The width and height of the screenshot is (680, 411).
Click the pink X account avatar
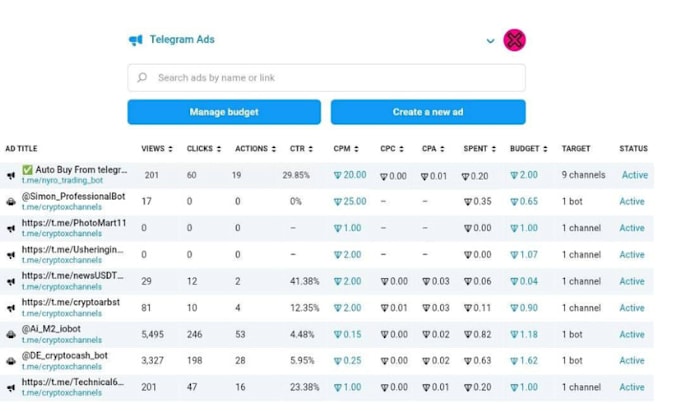514,40
